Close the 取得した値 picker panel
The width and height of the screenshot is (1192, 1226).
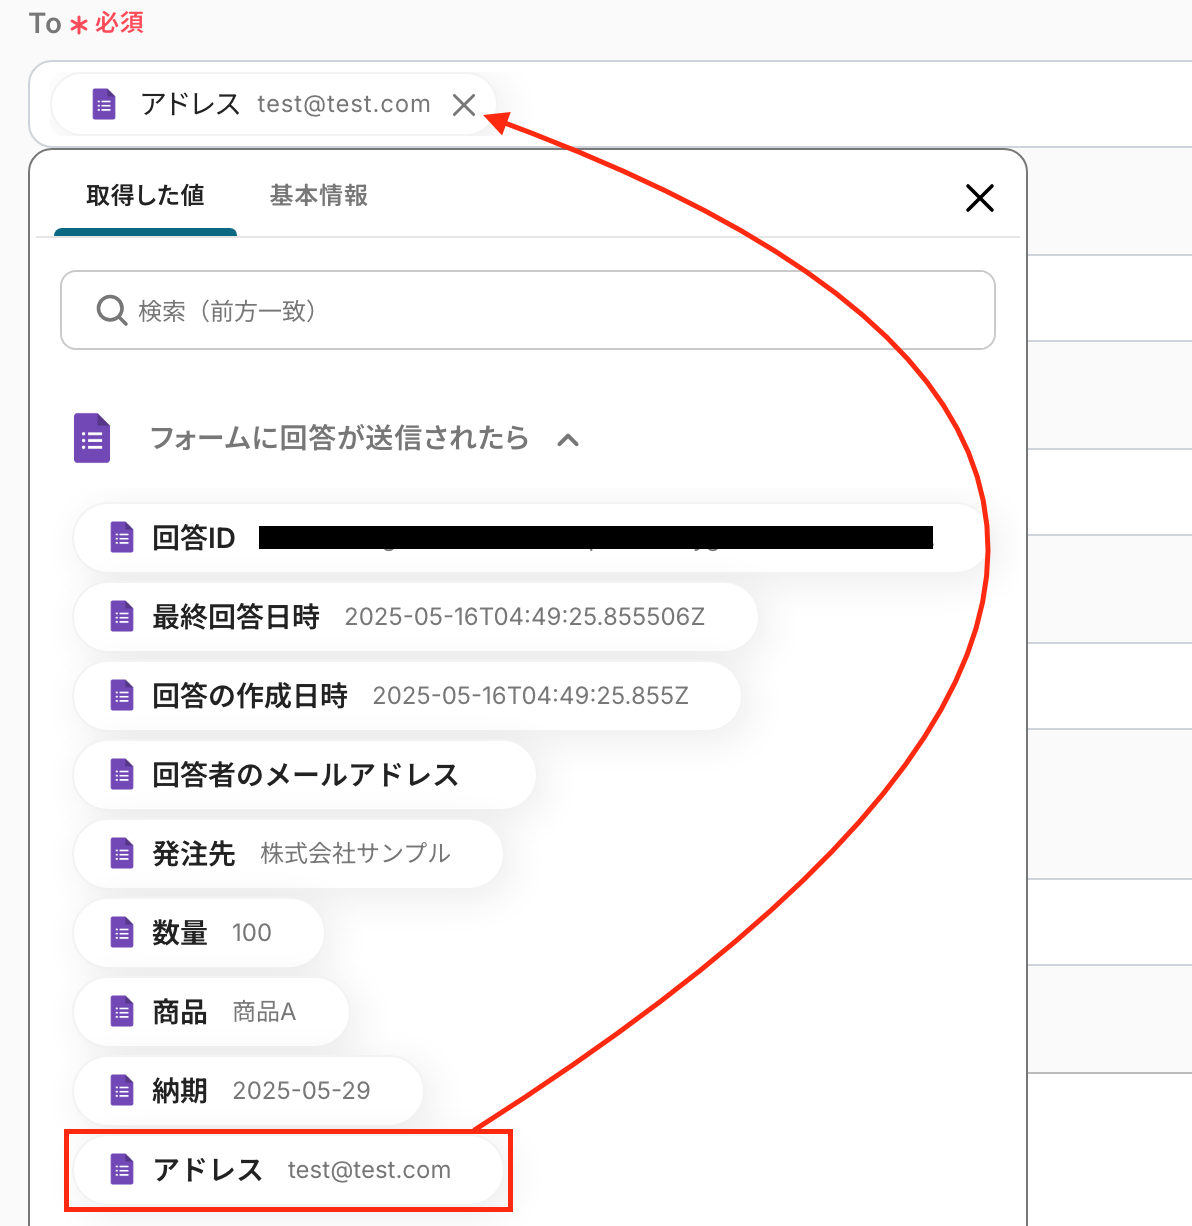[x=979, y=198]
